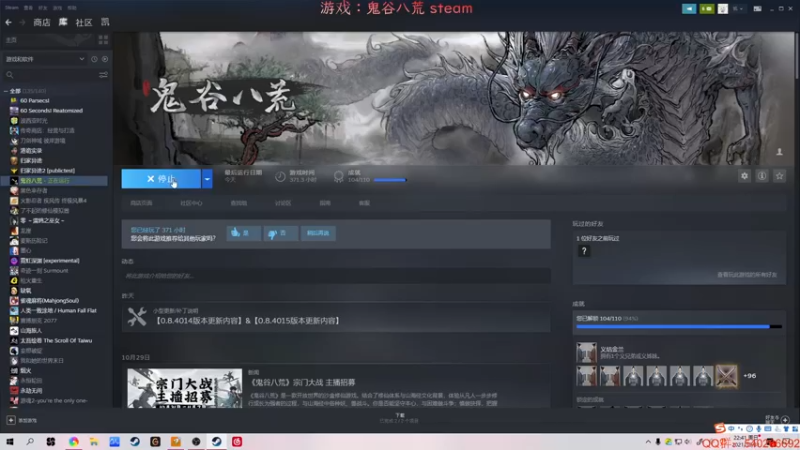Click the 104/110 unlocked achievements progress bar

(x=679, y=327)
